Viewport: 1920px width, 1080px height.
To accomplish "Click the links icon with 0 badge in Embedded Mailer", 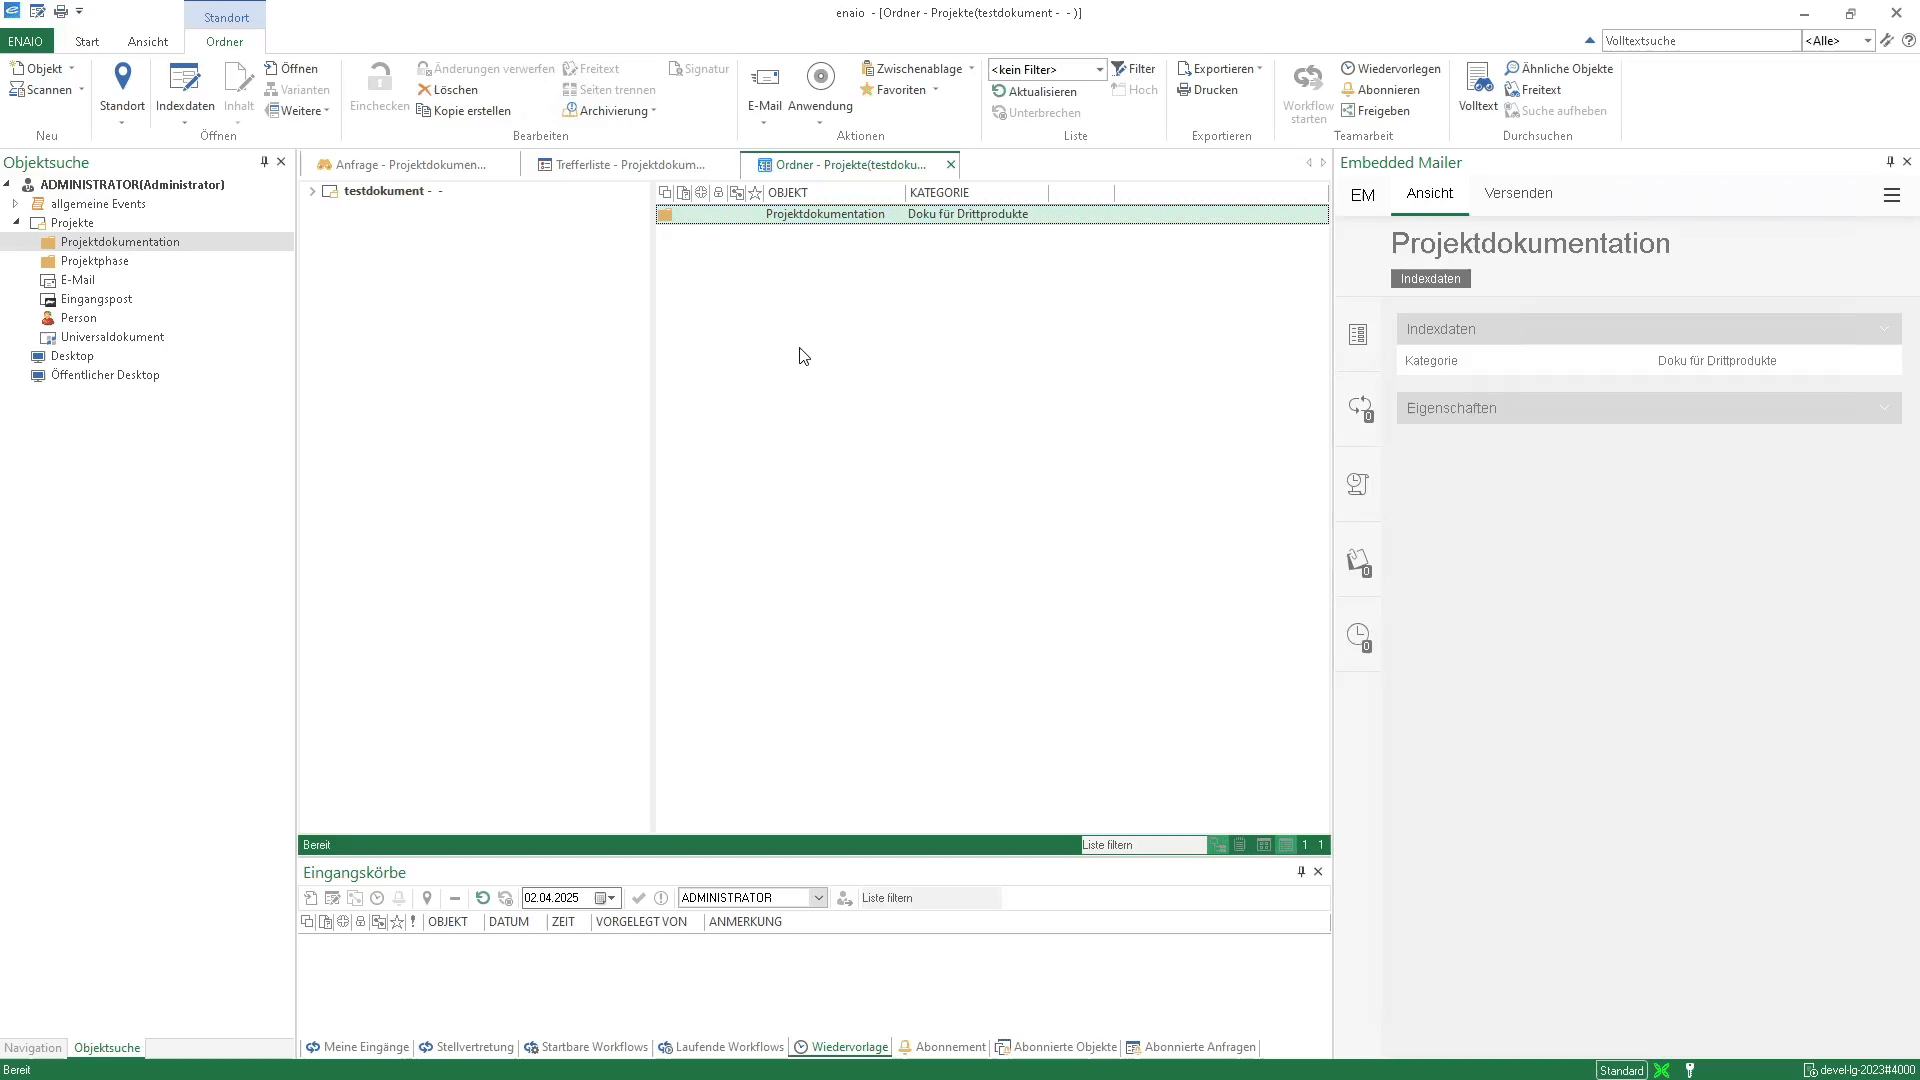I will [1360, 408].
